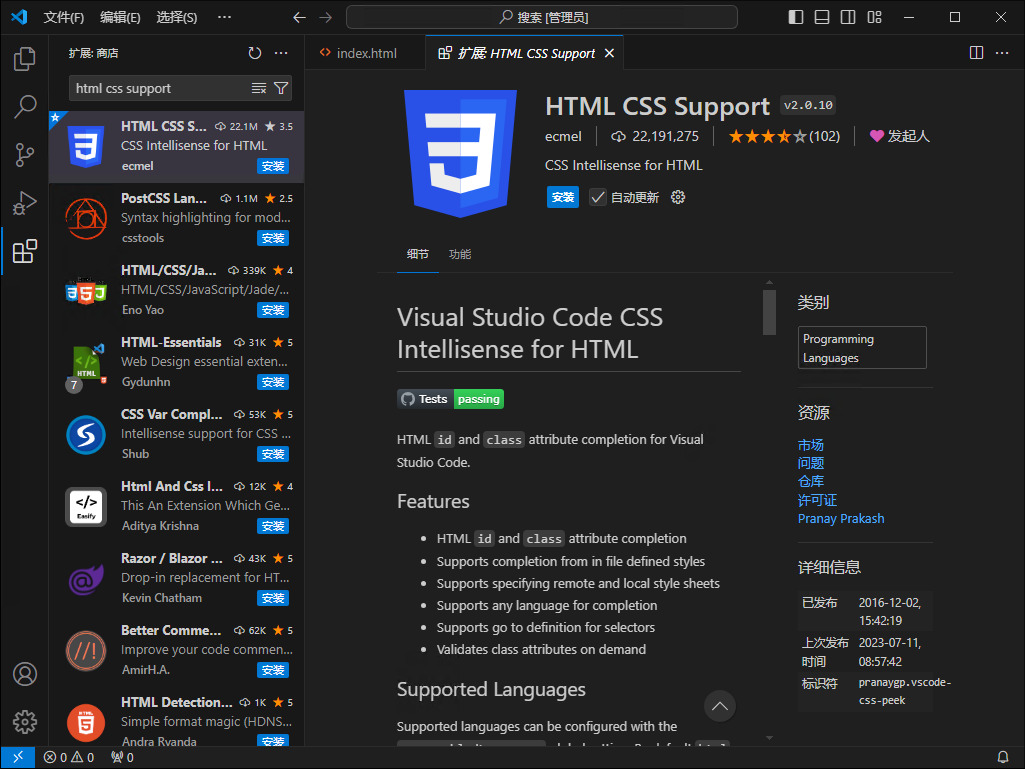This screenshot has height=769, width=1025.
Task: Open the Explorer view in the activity bar
Action: coord(24,60)
